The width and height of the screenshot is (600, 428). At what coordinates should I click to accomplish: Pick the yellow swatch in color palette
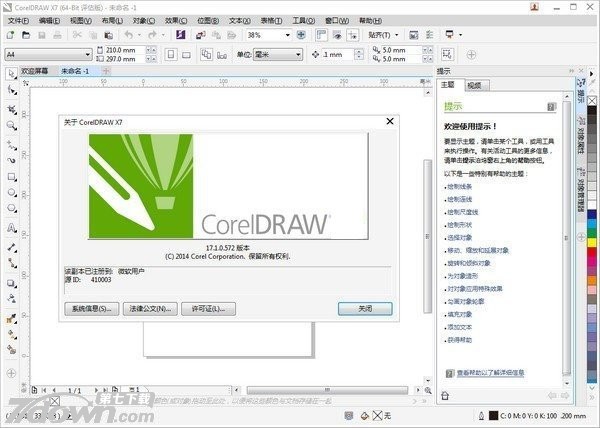coord(592,242)
